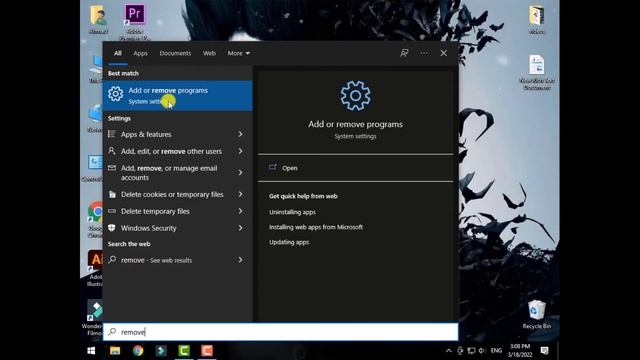Open File Explorer from the taskbar
Image resolution: width=640 pixels, height=360 pixels.
coord(115,351)
